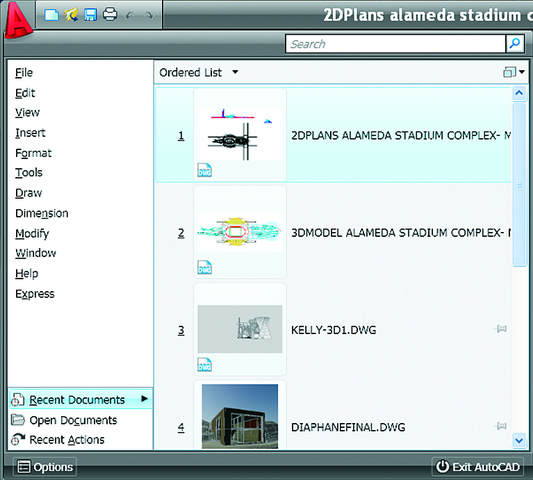Click list number 2

pyautogui.click(x=181, y=233)
